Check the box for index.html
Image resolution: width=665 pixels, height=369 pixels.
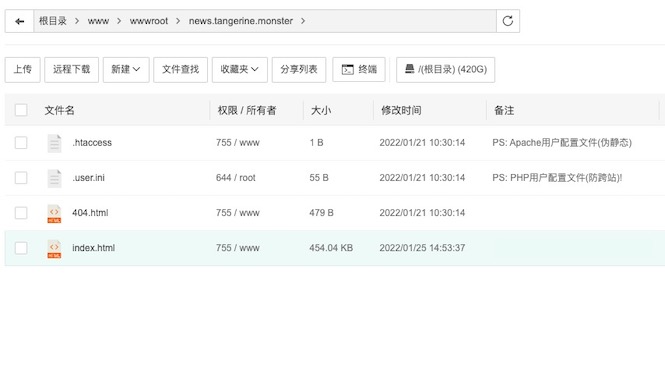click(21, 248)
